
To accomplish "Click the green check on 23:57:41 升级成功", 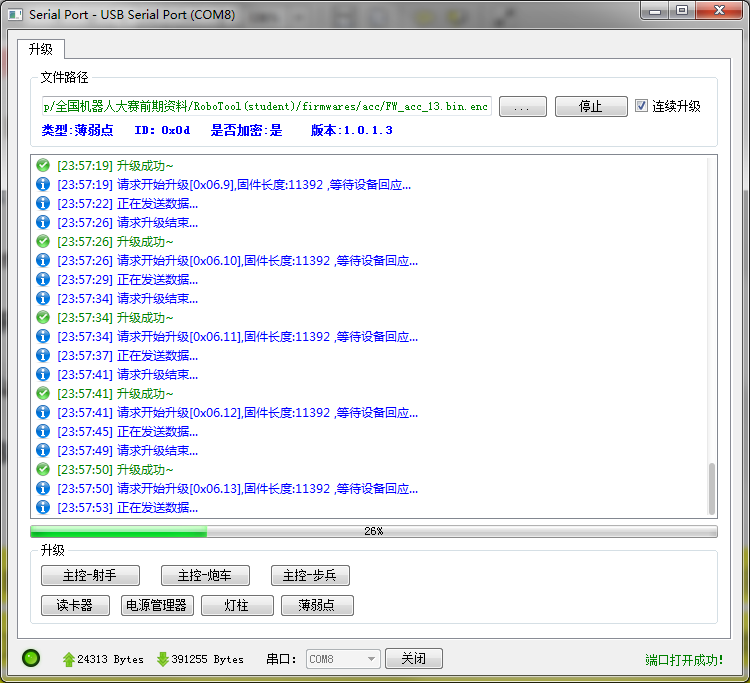I will point(43,393).
